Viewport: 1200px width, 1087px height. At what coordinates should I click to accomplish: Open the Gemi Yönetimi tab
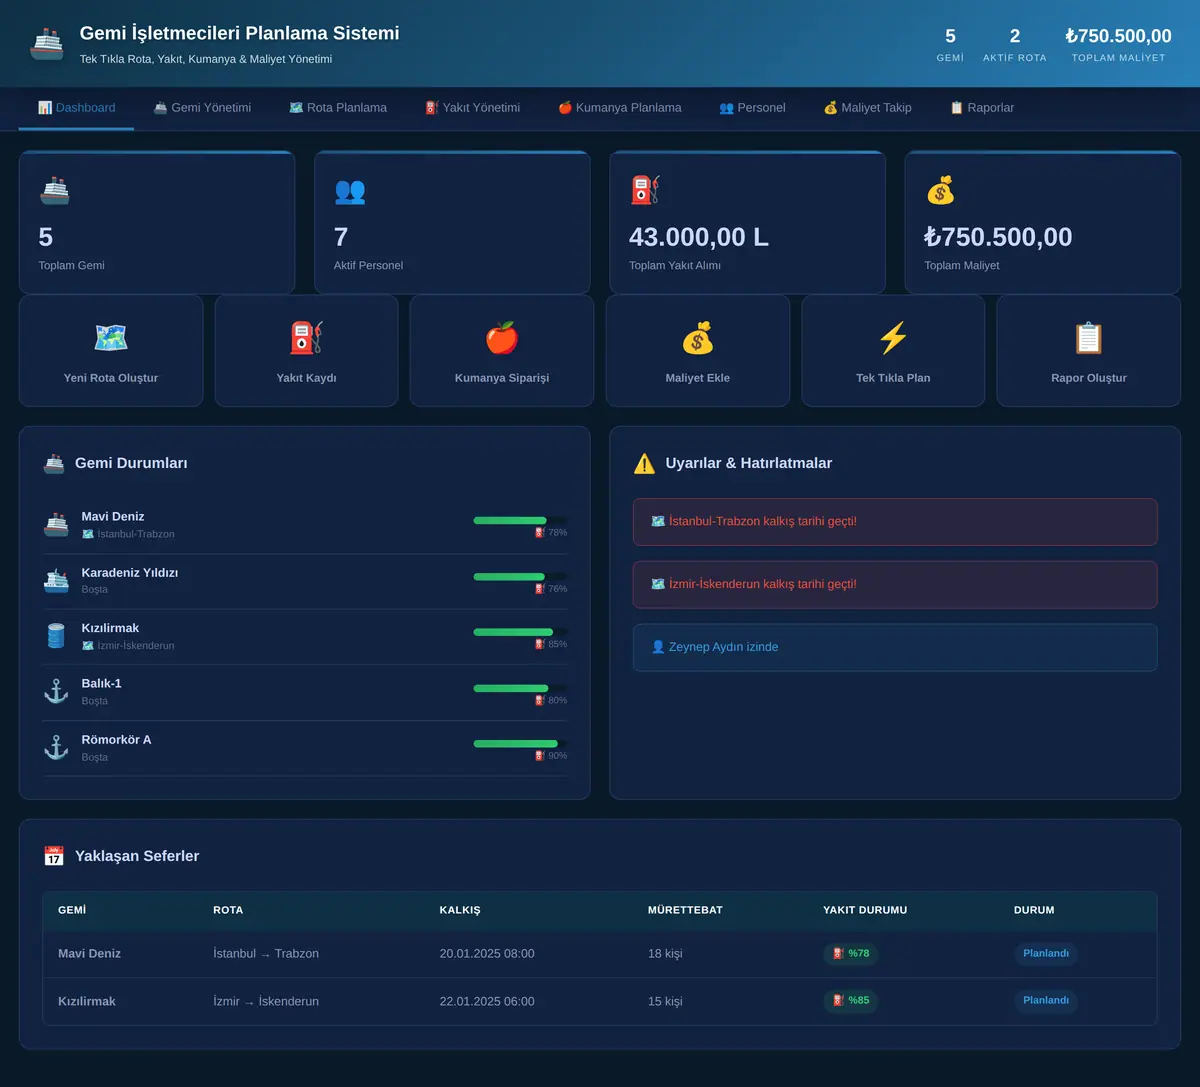pos(202,108)
